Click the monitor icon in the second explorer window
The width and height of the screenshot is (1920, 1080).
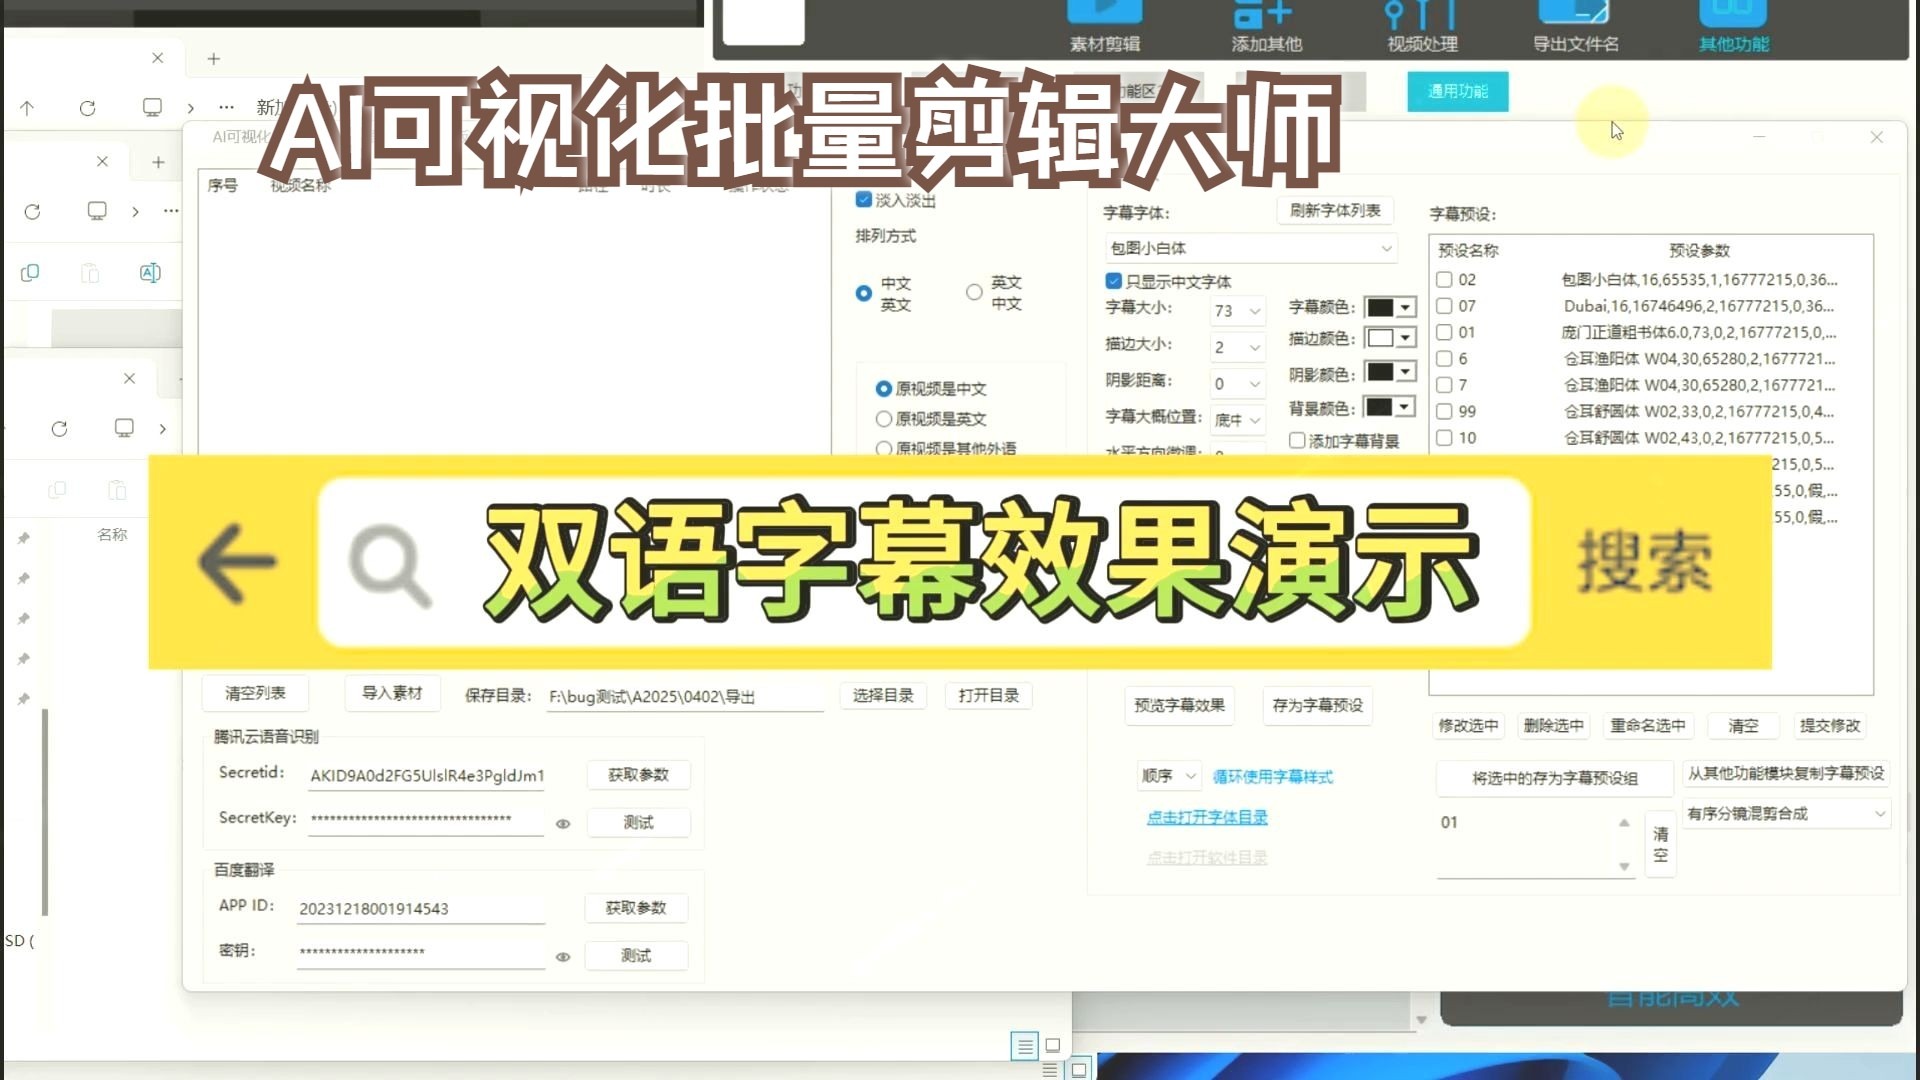[97, 211]
